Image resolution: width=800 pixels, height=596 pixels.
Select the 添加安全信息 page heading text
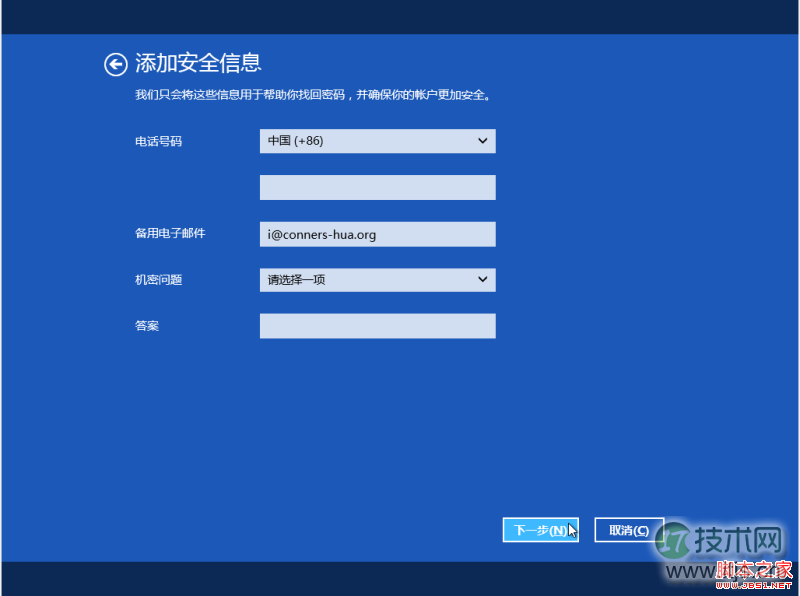tap(198, 63)
